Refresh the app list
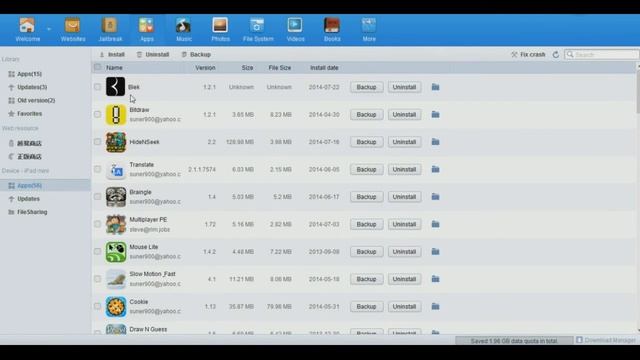 [x=556, y=54]
